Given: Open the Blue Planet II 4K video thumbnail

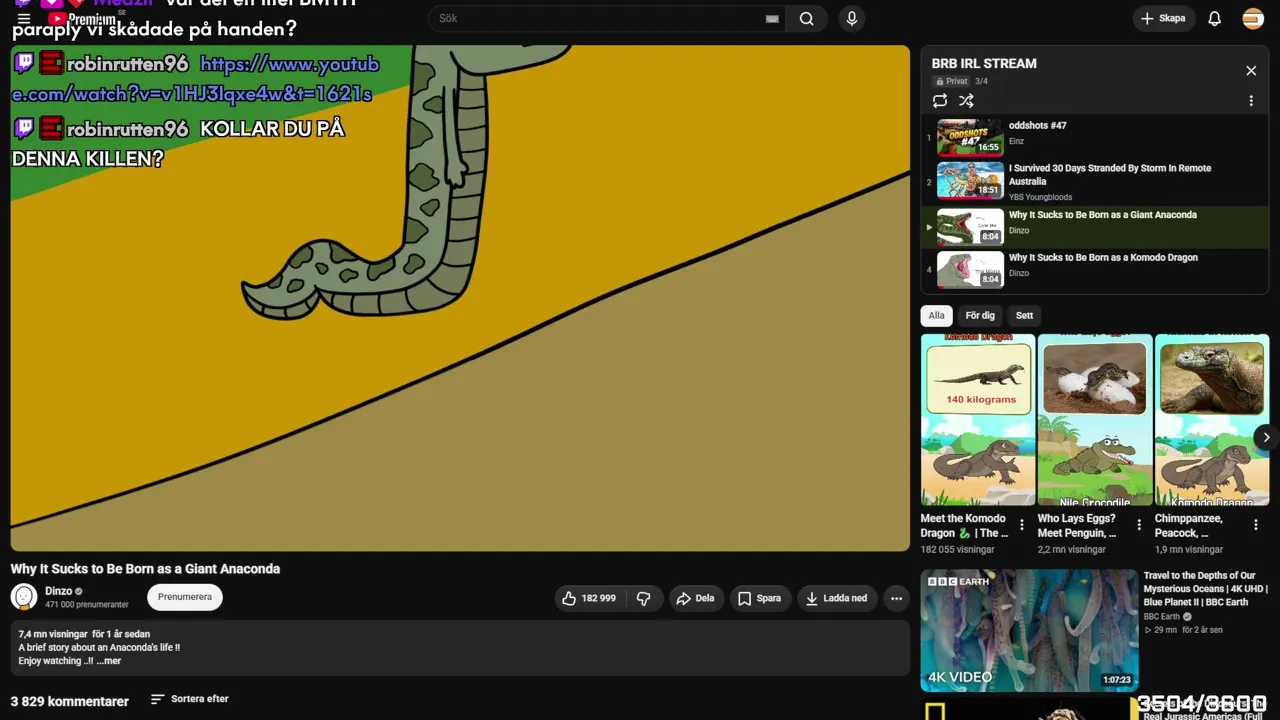Looking at the screenshot, I should [x=1029, y=630].
